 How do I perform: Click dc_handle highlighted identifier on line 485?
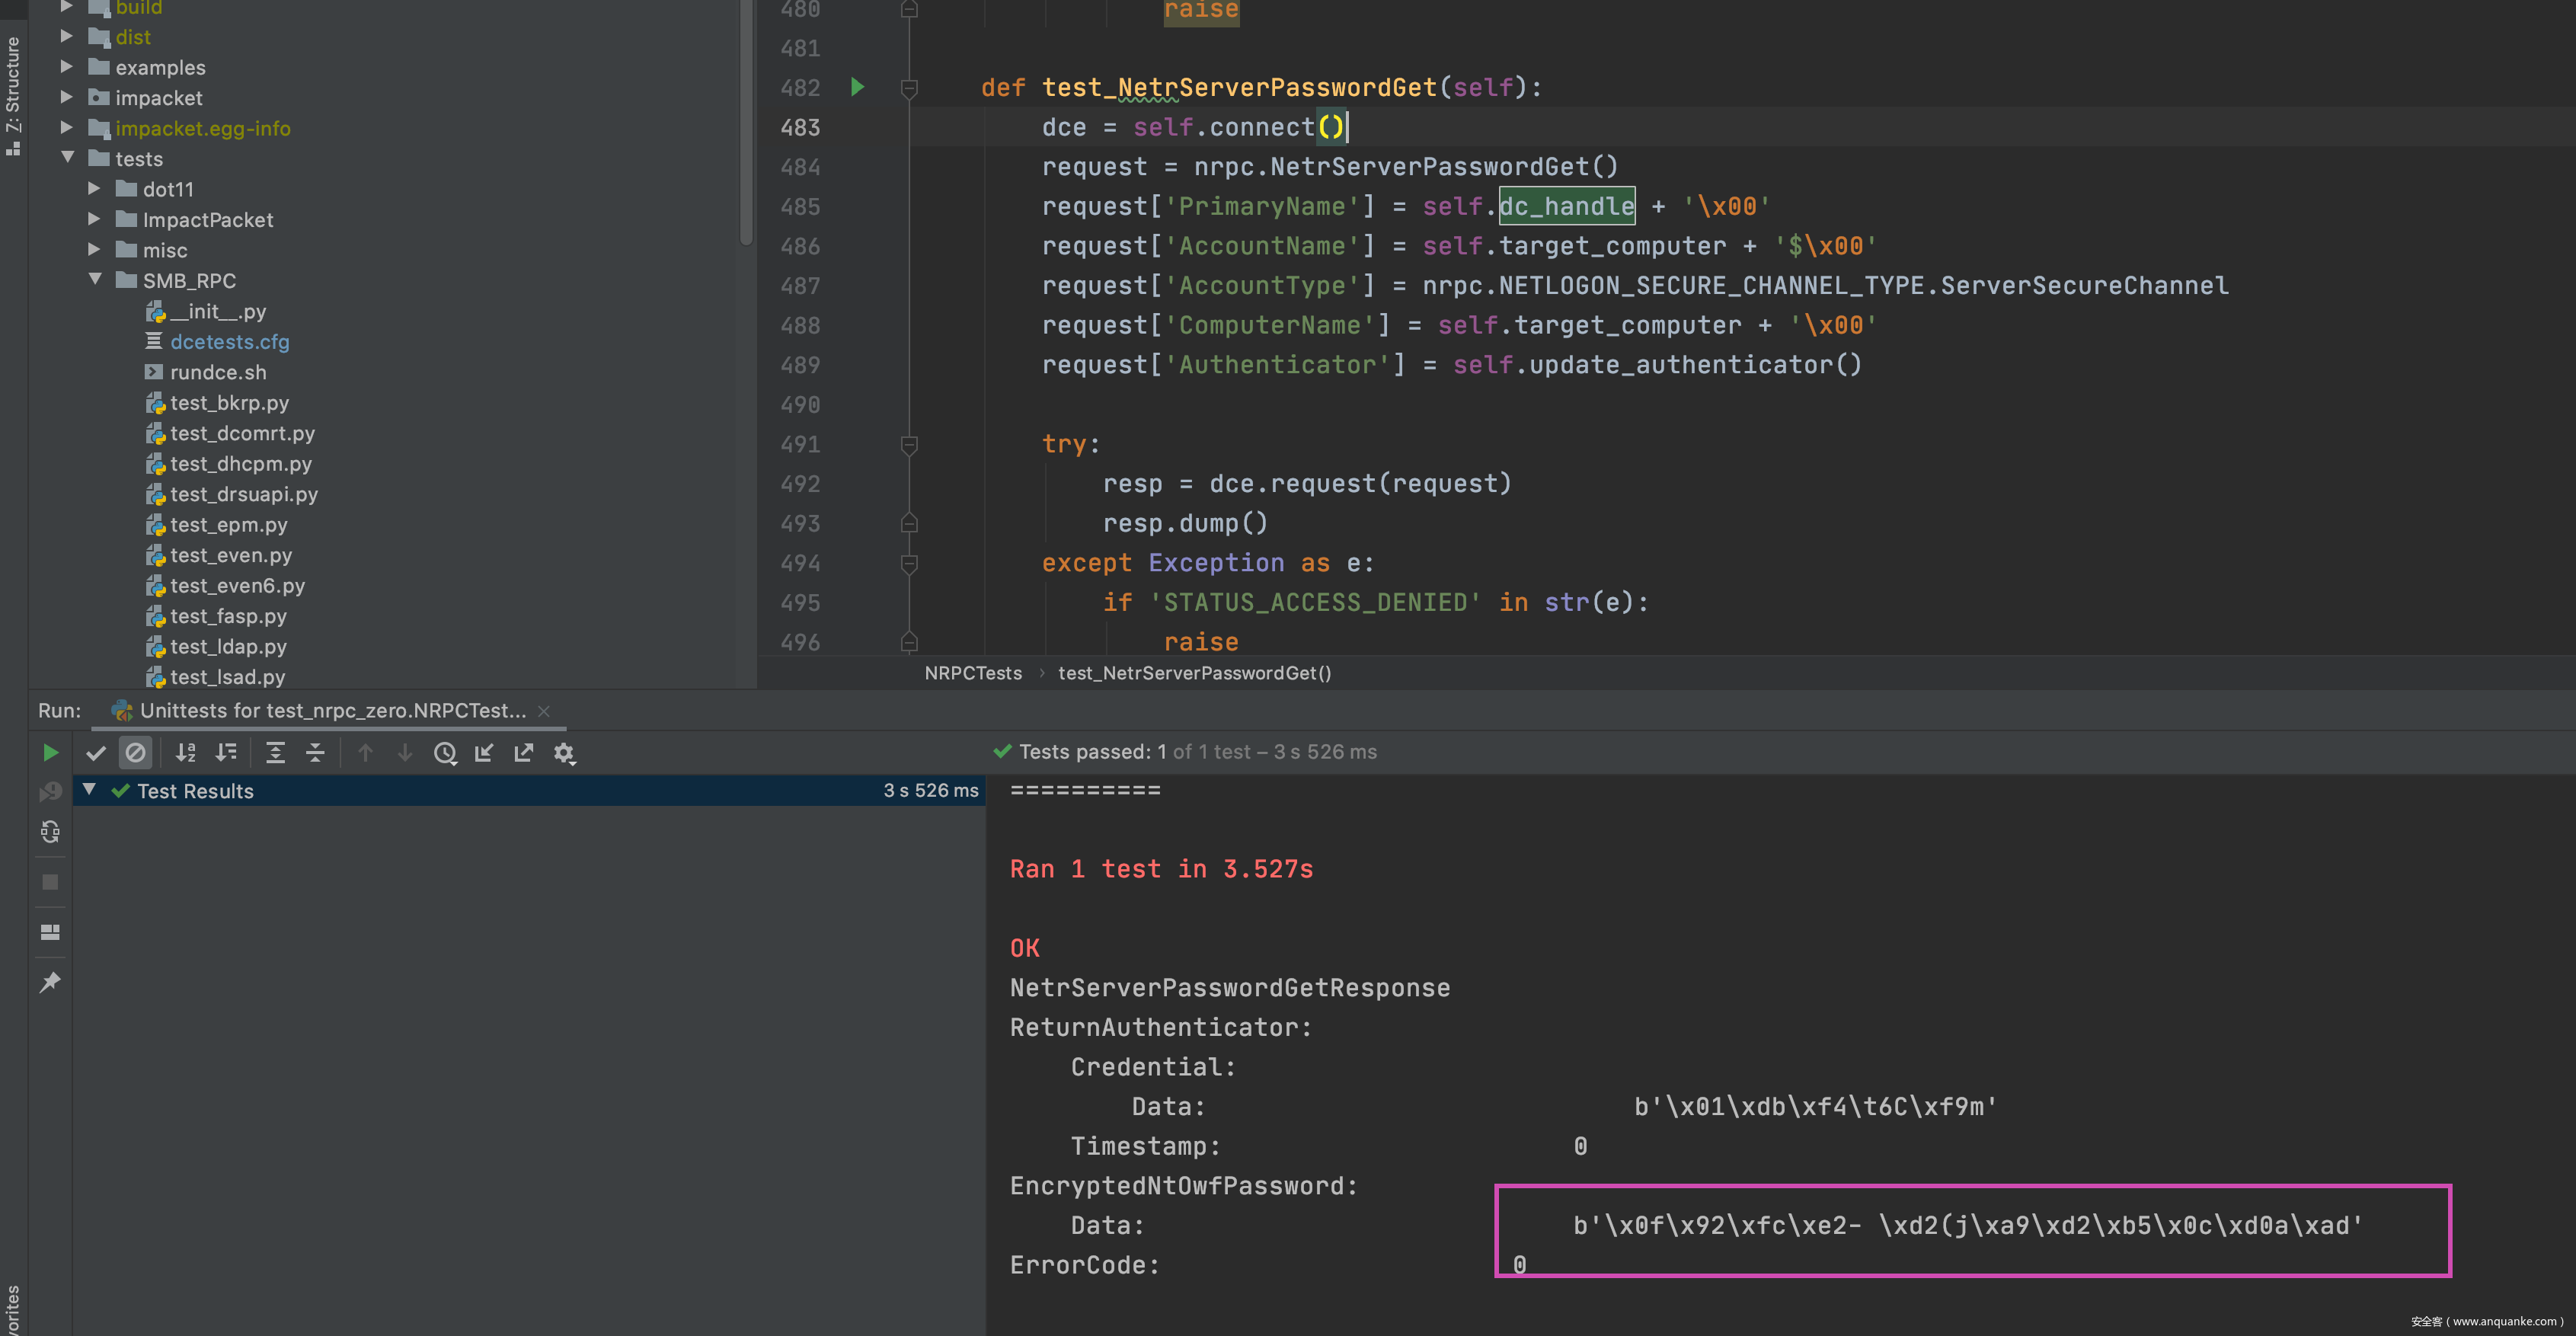click(x=1567, y=206)
